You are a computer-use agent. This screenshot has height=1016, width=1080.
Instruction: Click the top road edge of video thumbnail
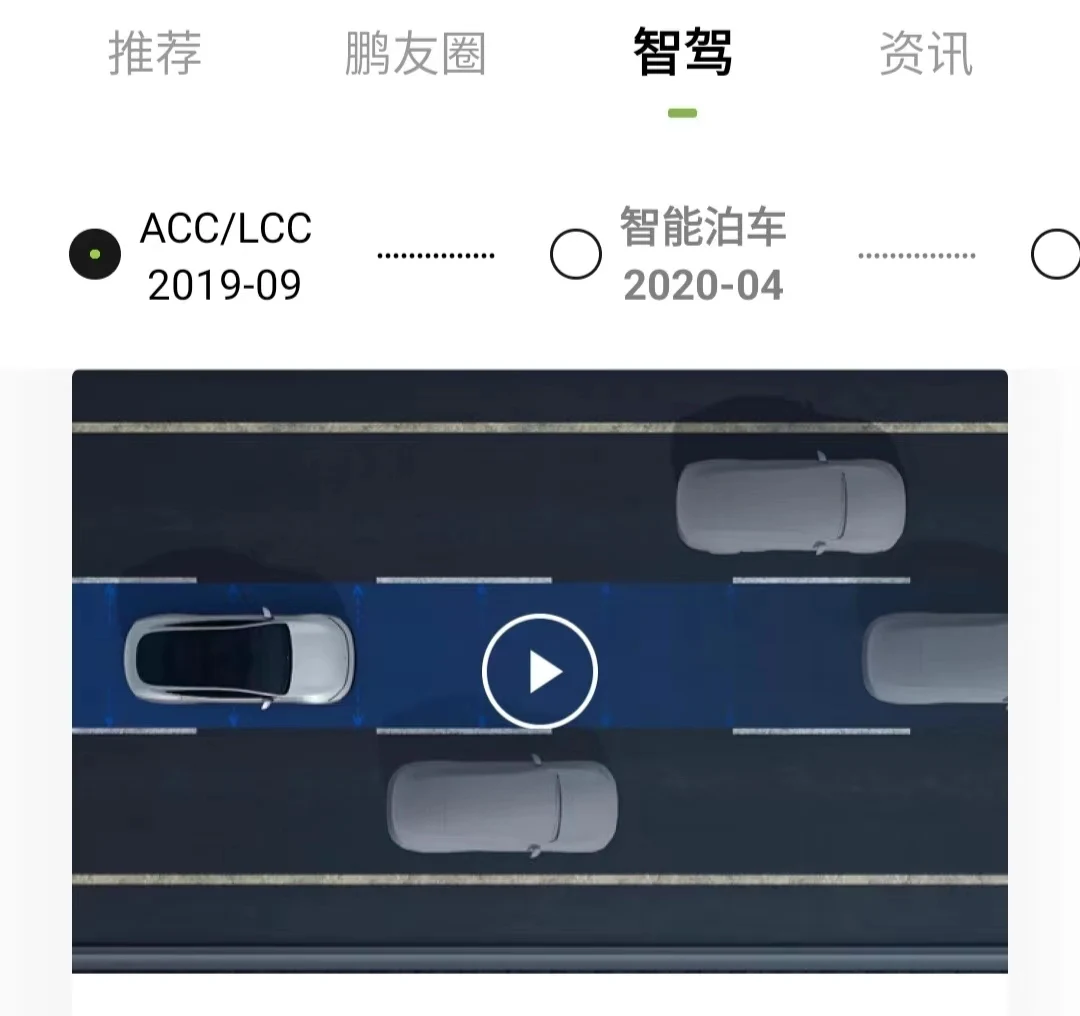click(540, 428)
